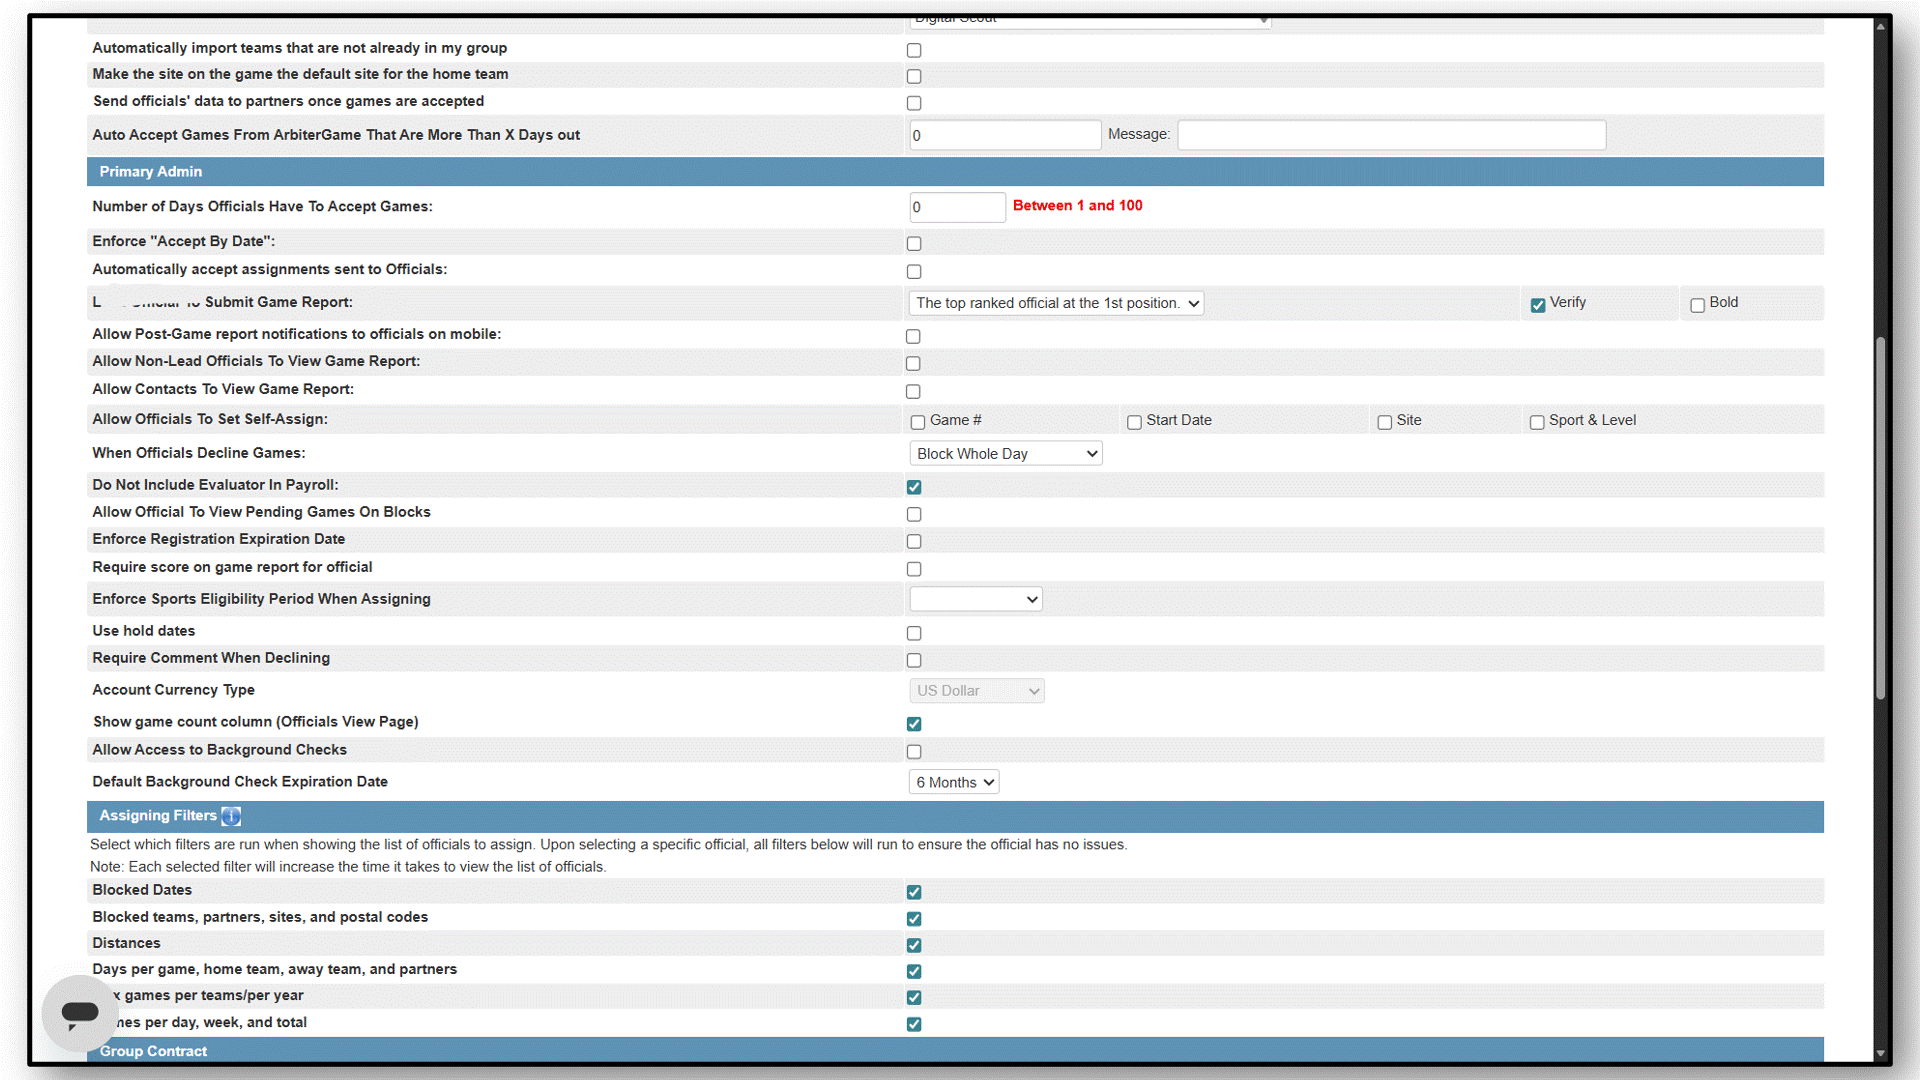Enable post-game report notifications on mobile

pos(913,336)
